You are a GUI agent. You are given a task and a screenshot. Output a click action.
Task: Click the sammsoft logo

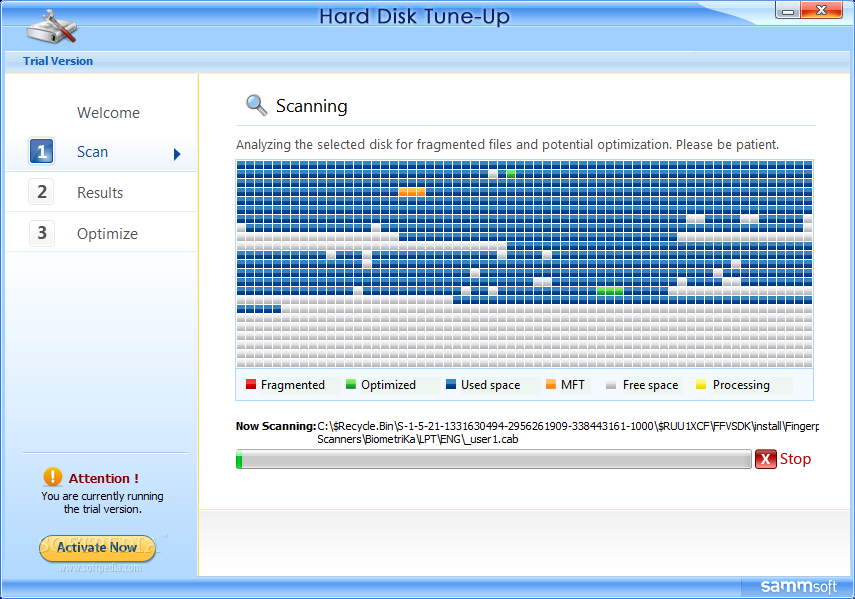click(x=798, y=586)
